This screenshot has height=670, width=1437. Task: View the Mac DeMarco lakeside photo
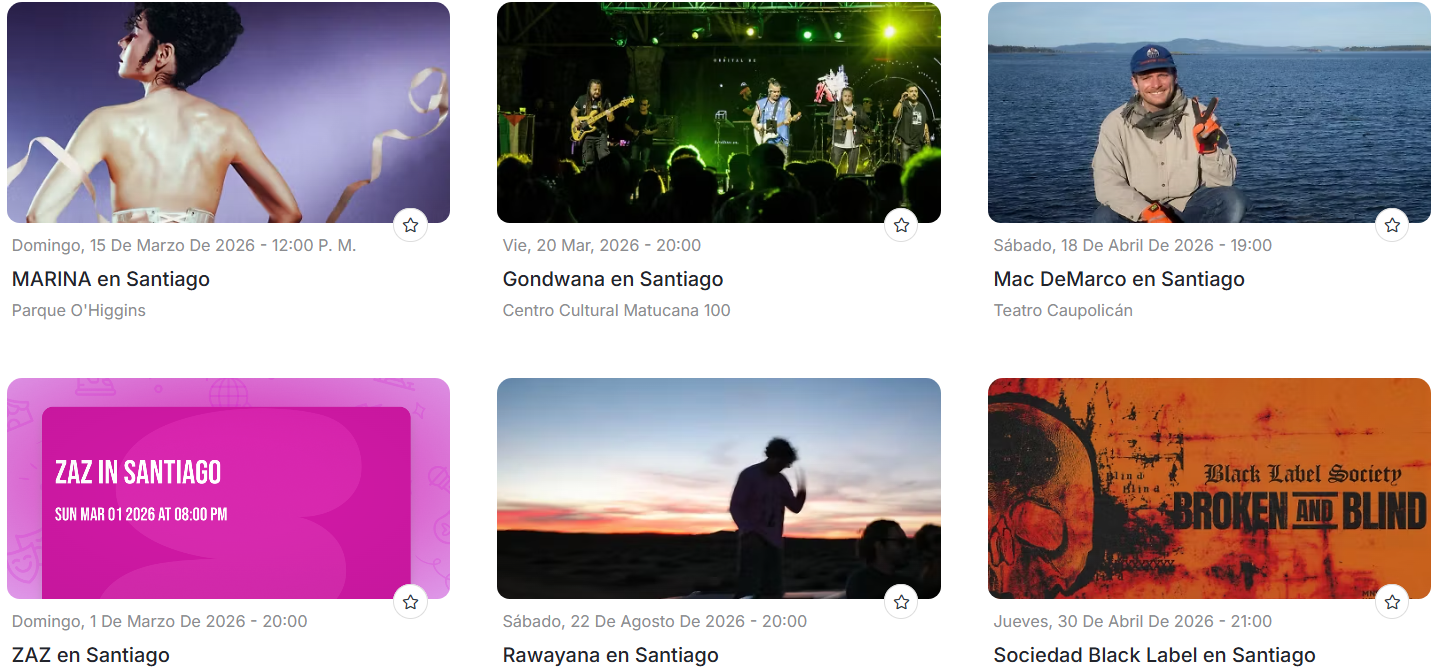(1209, 112)
